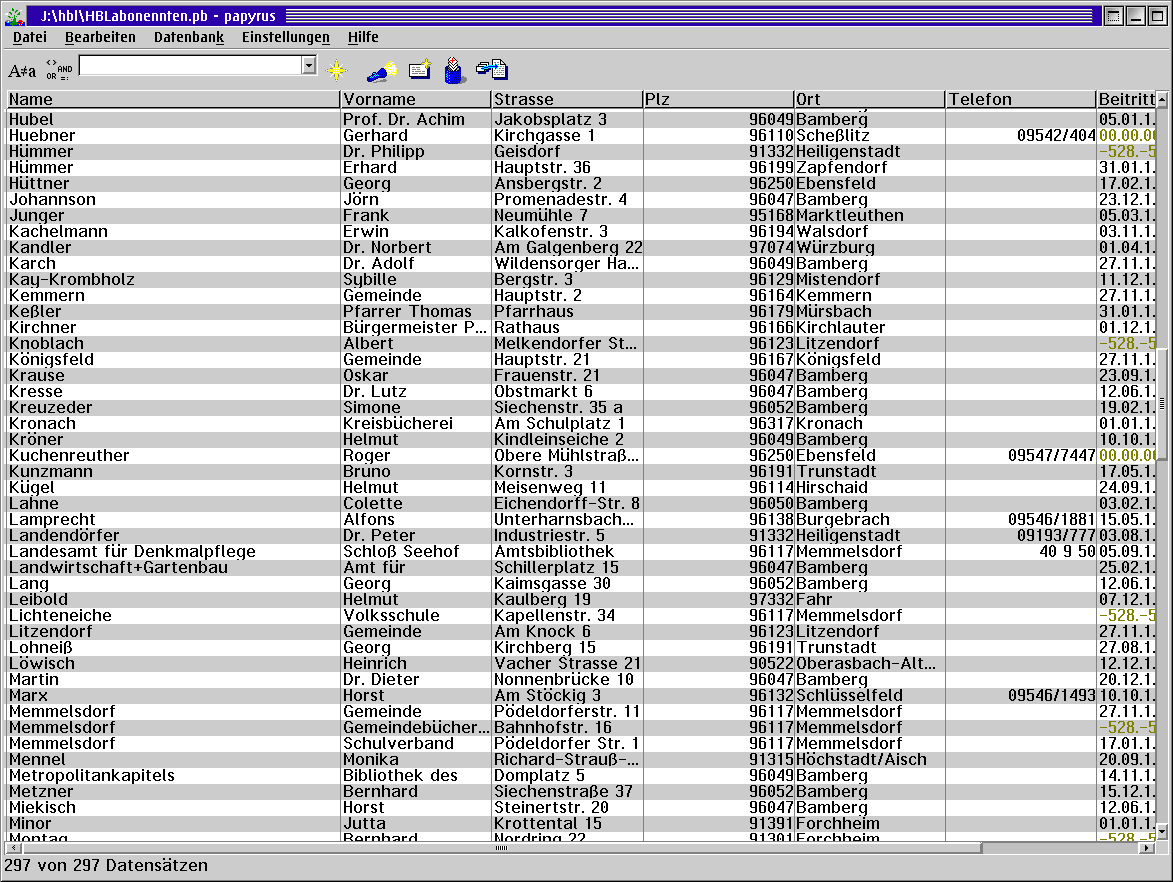Sort by the Name column header
Screen dimensions: 1173x882
click(x=173, y=99)
